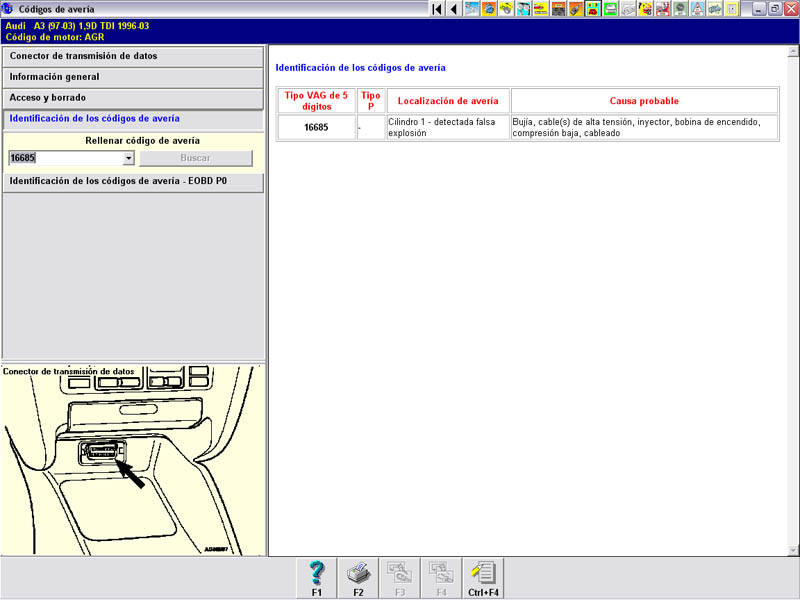Jump to the first page arrow
Viewport: 800px width, 600px height.
(x=437, y=9)
